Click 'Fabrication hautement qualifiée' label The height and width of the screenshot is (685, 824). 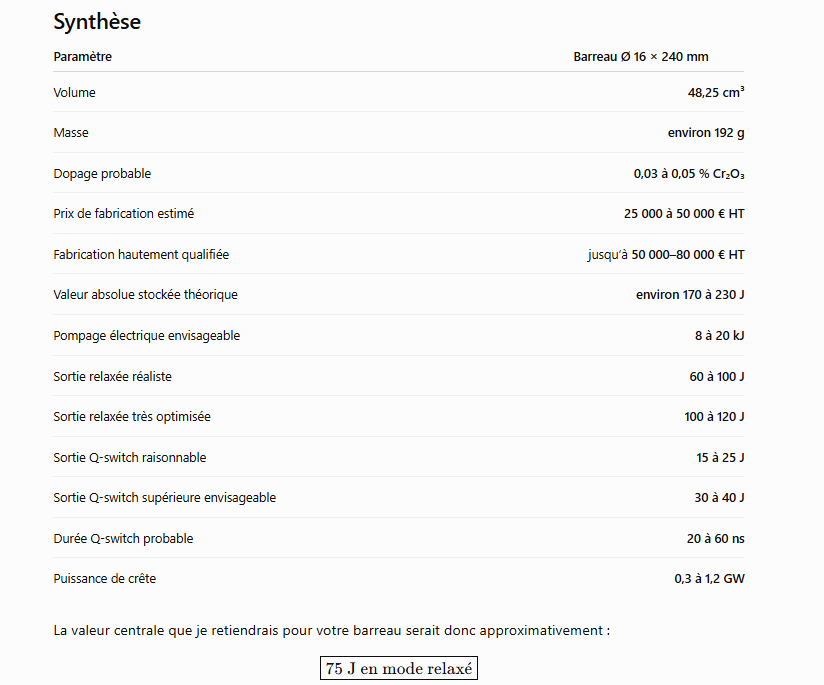point(141,255)
